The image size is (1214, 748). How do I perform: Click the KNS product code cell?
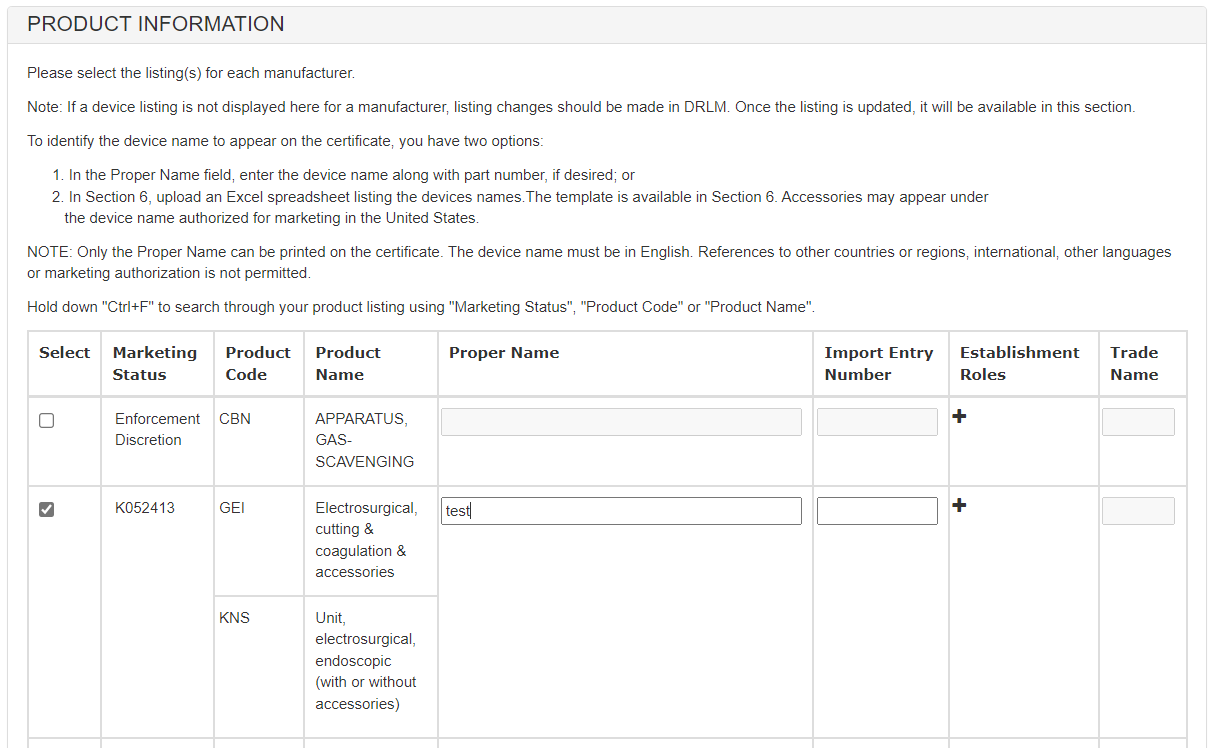click(x=234, y=618)
